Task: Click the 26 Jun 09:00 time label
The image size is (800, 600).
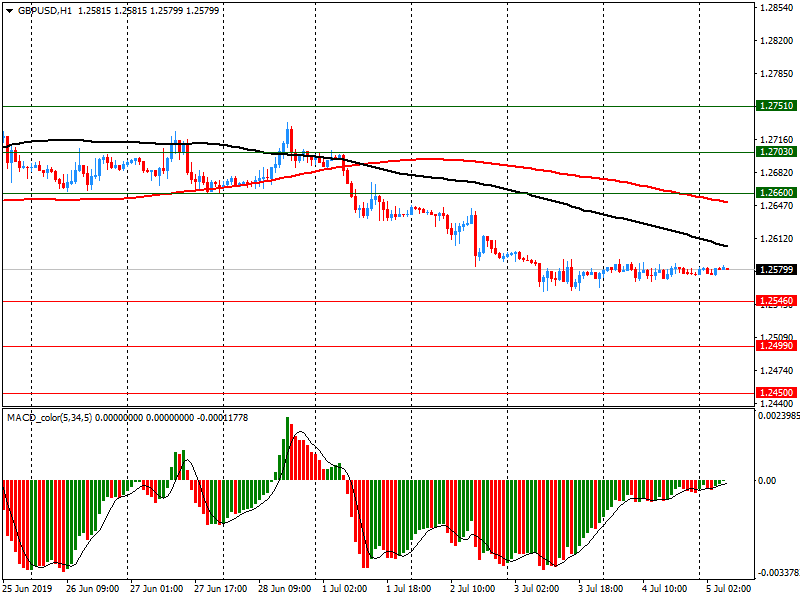Action: tap(92, 588)
